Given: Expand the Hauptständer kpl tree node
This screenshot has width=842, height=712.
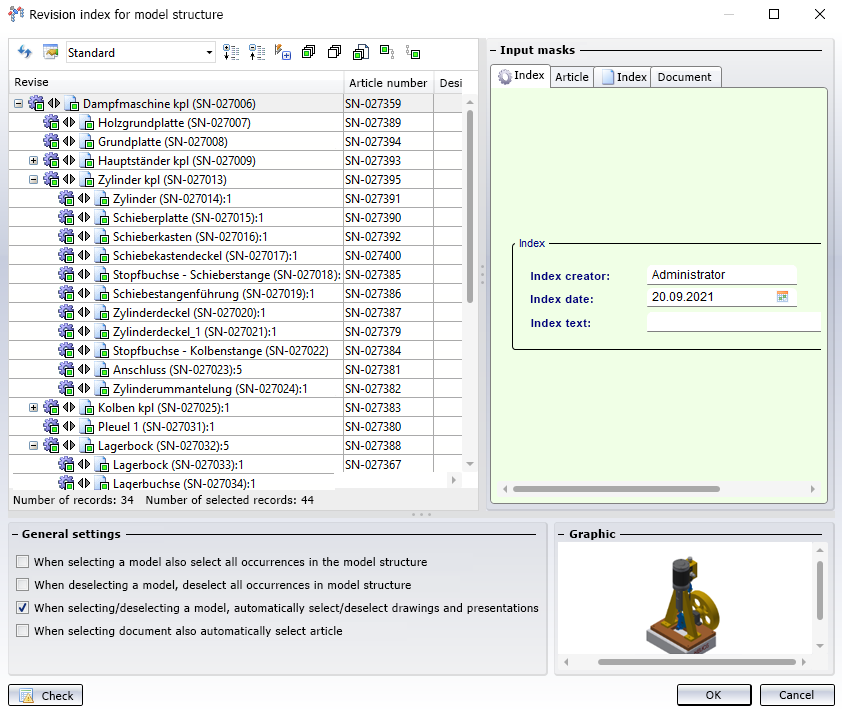Looking at the screenshot, I should pyautogui.click(x=33, y=161).
